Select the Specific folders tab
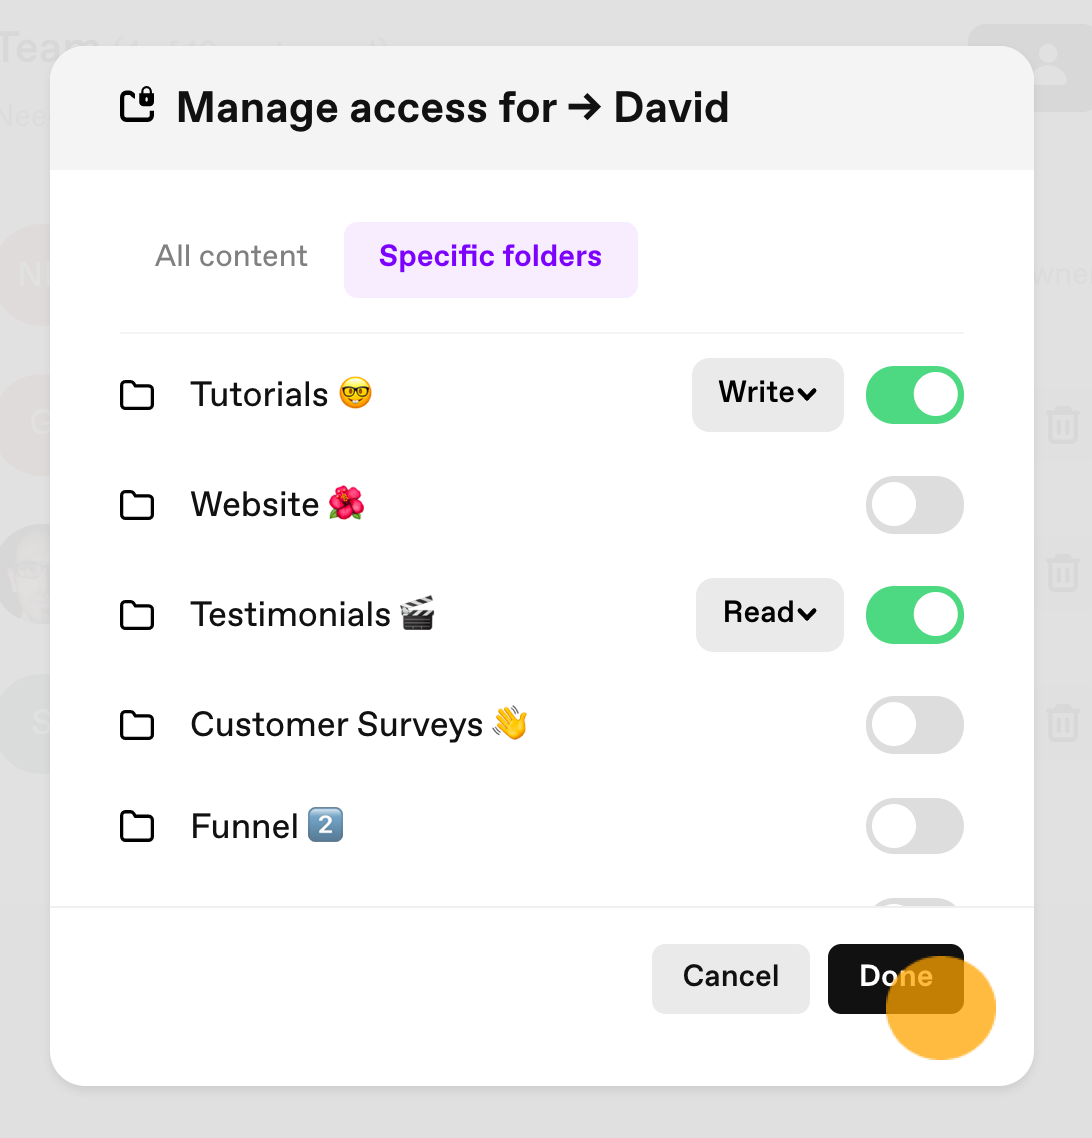The image size is (1092, 1138). pos(490,260)
